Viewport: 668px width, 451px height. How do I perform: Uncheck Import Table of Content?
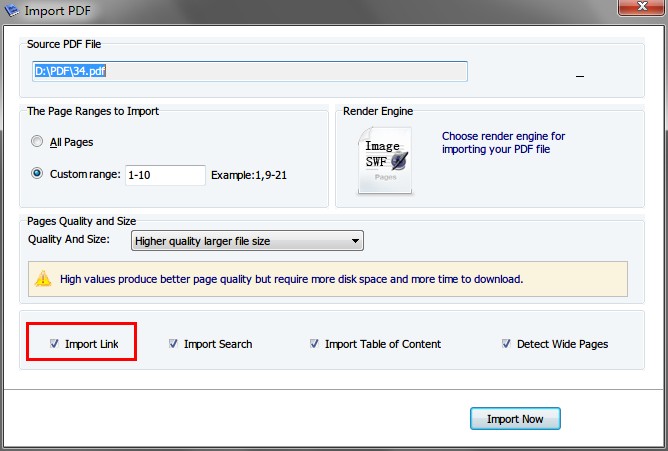(314, 343)
